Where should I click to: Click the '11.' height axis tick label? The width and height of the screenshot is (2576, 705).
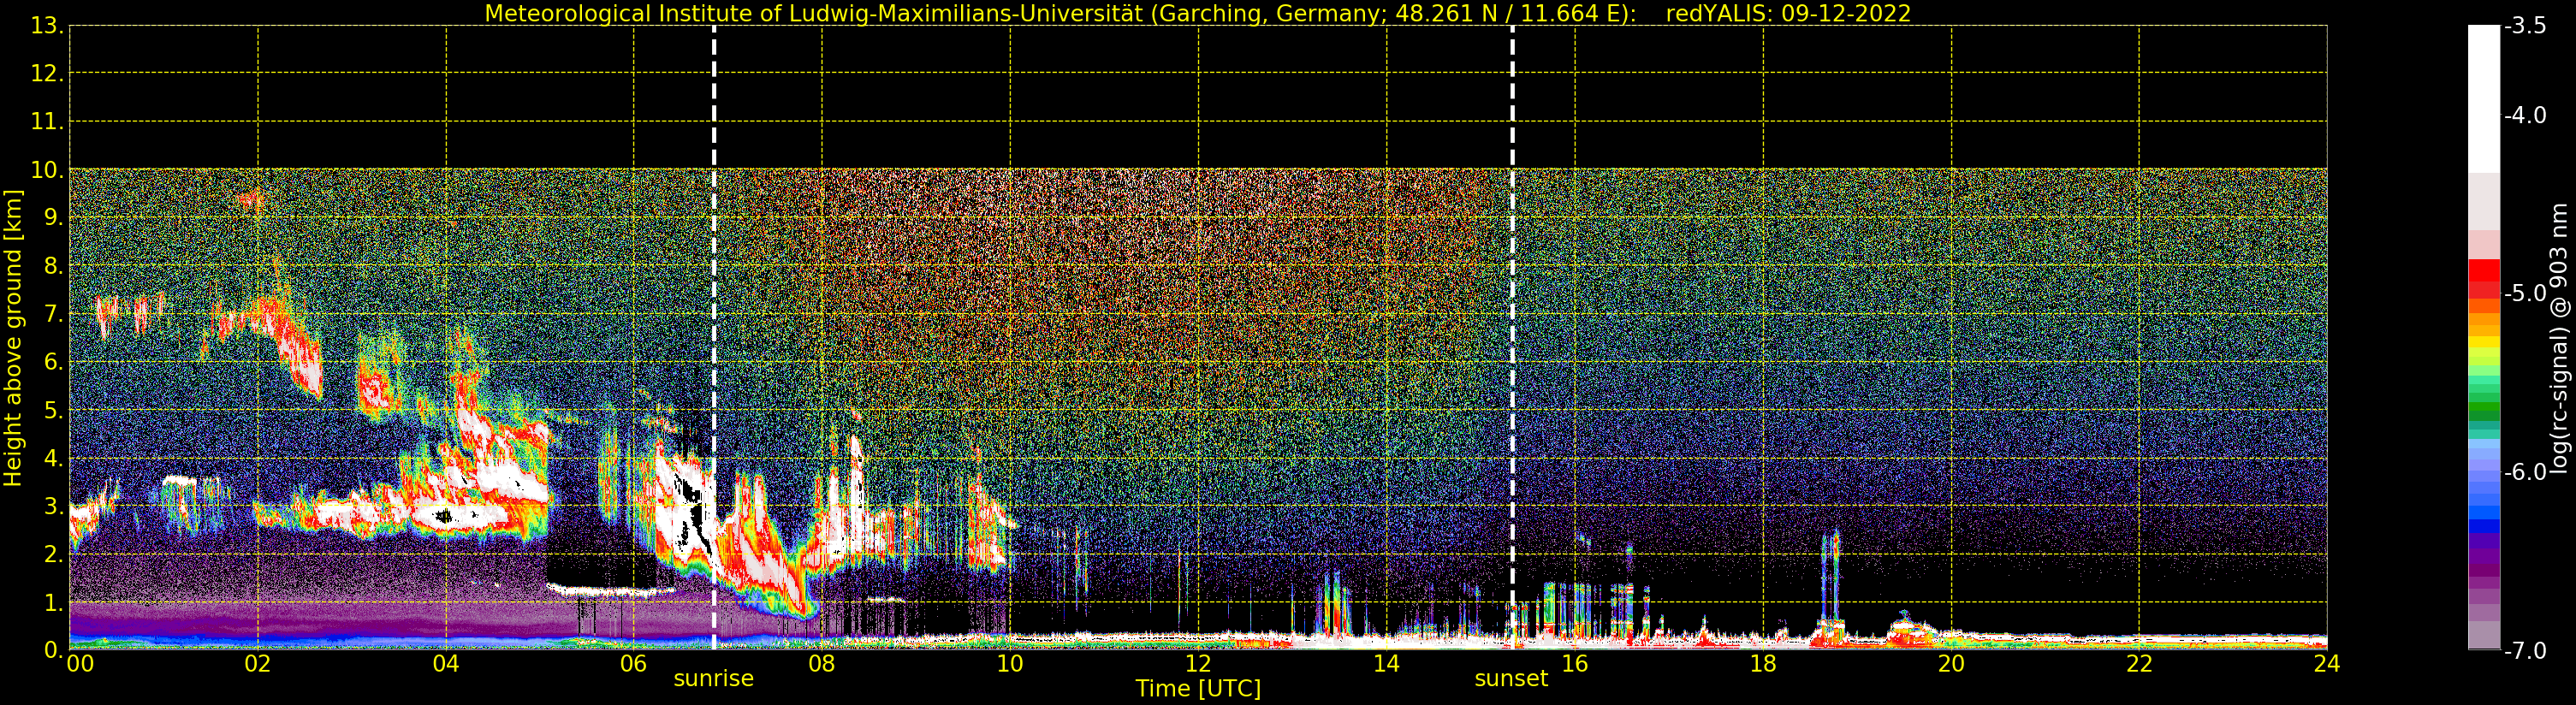pyautogui.click(x=47, y=122)
